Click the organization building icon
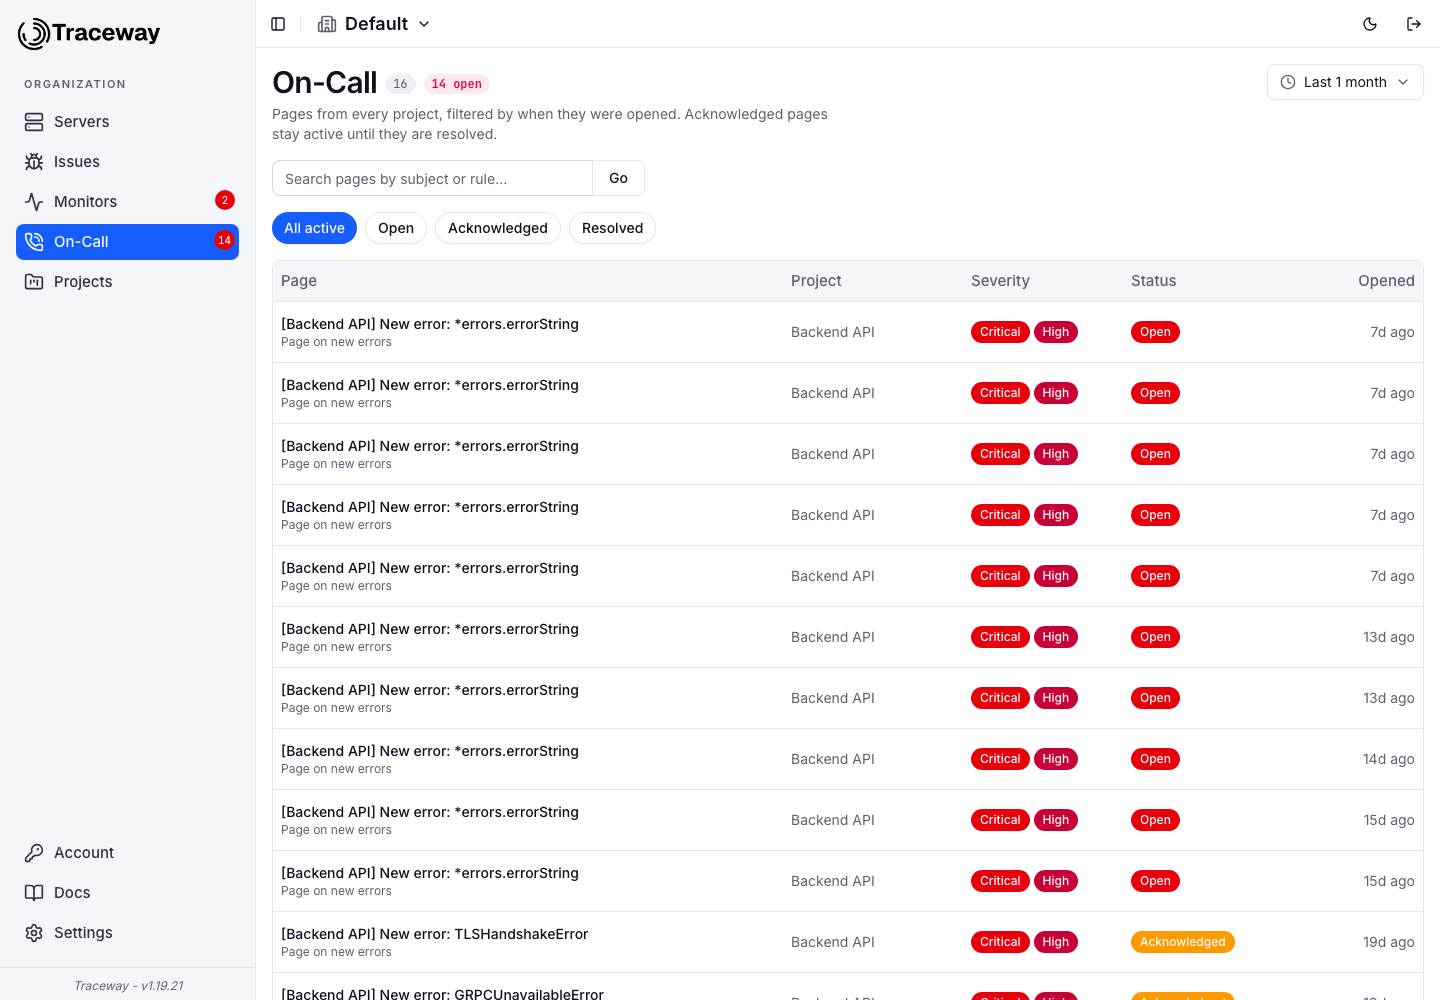 pyautogui.click(x=327, y=24)
